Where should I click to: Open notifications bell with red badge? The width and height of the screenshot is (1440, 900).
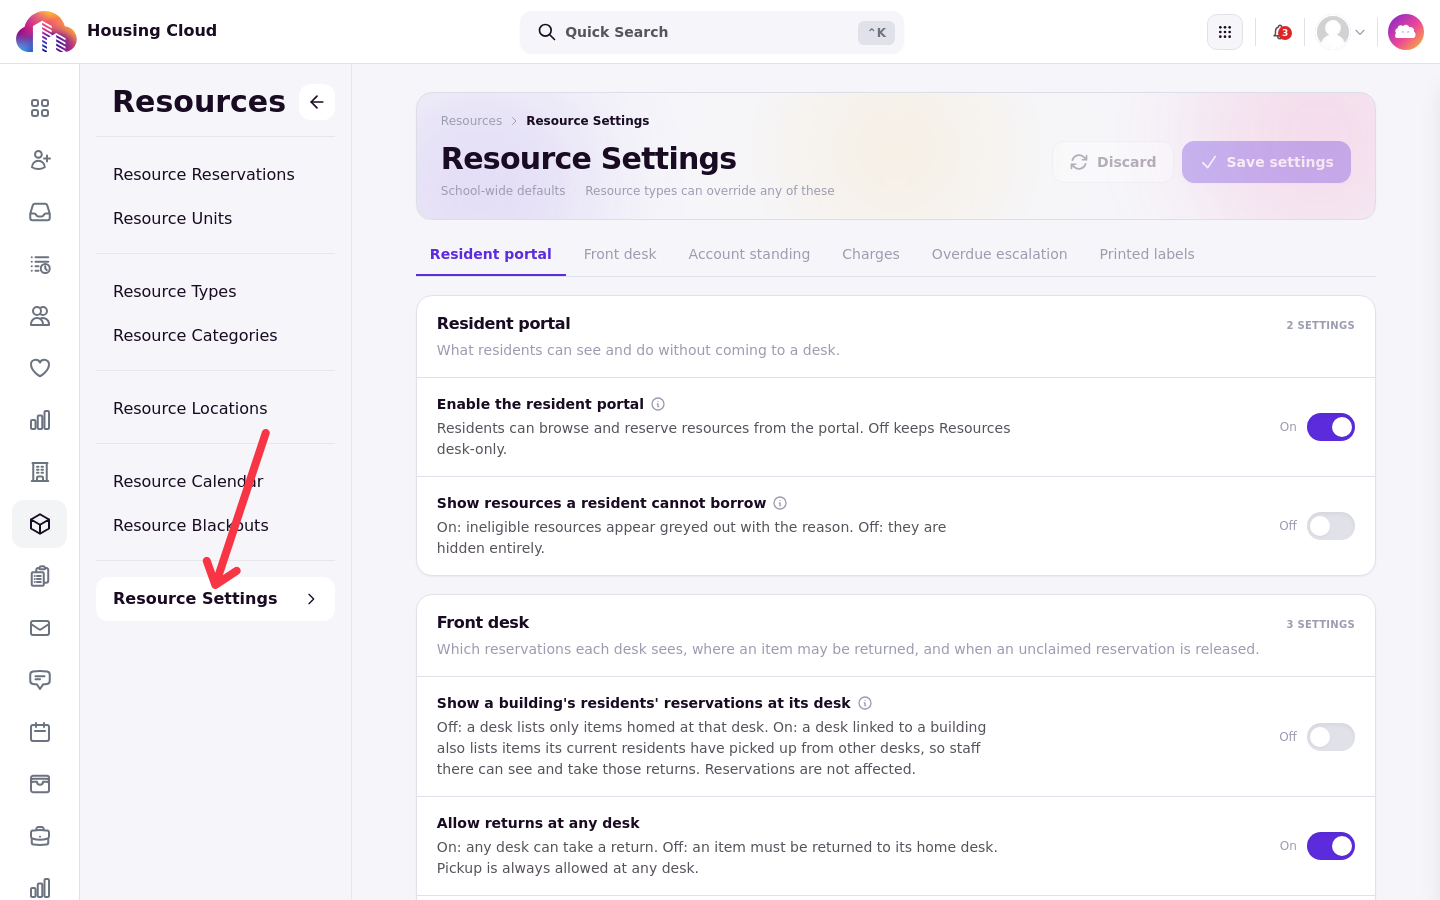click(x=1281, y=32)
